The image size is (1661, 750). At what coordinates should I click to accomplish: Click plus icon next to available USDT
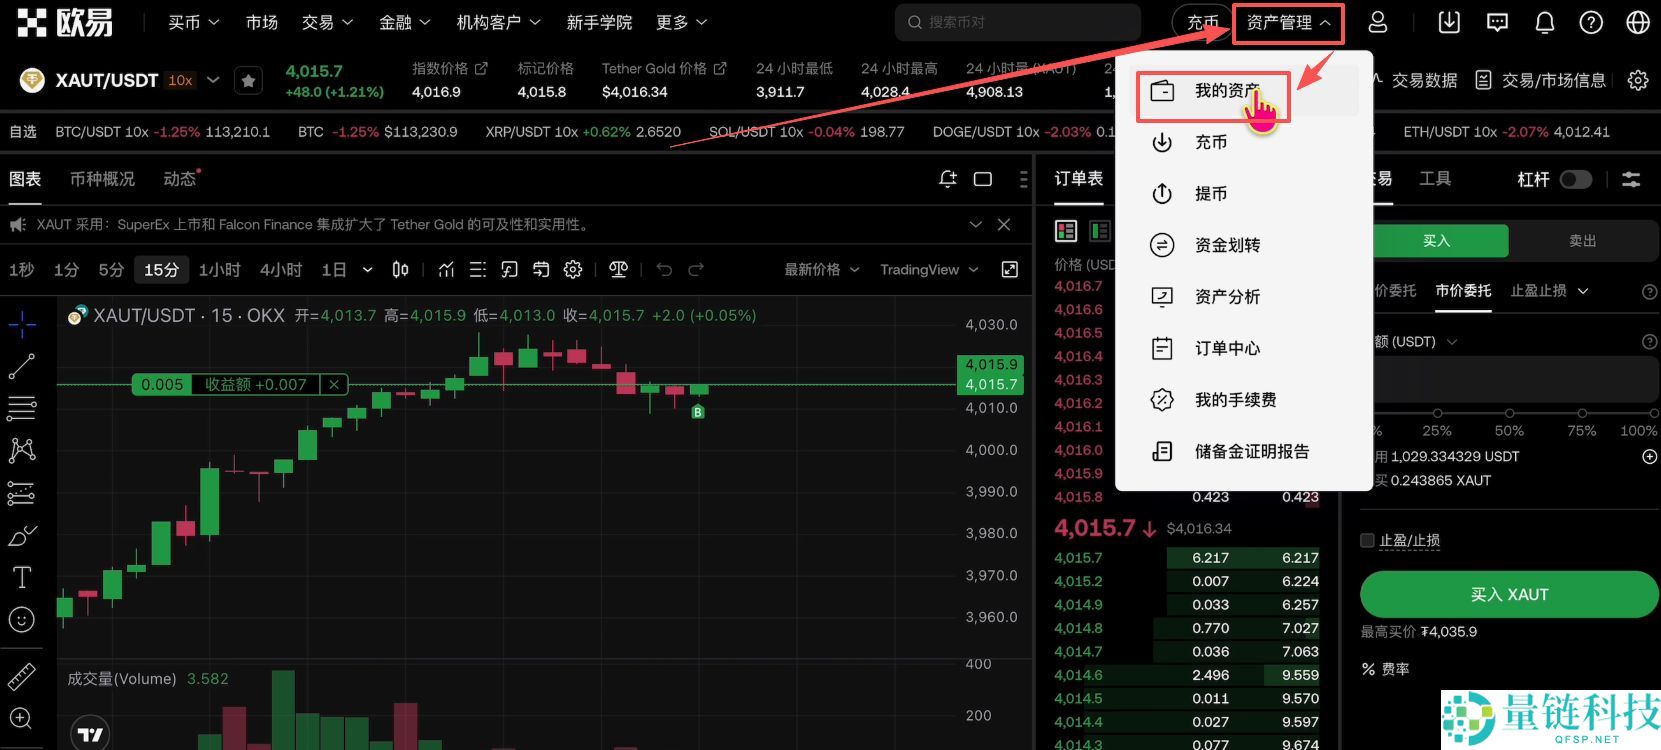tap(1649, 456)
